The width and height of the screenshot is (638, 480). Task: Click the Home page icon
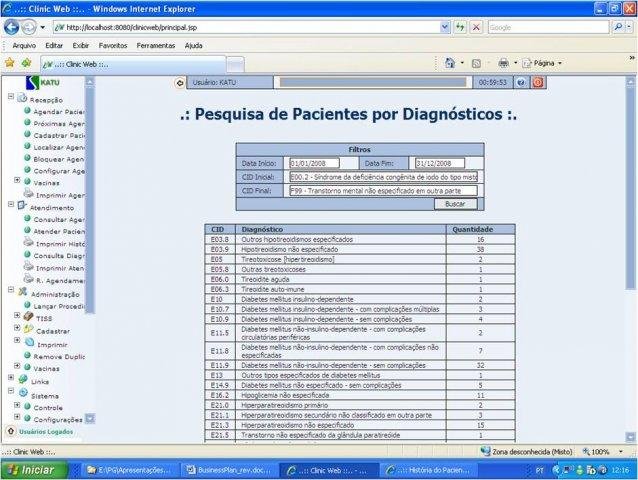[450, 63]
